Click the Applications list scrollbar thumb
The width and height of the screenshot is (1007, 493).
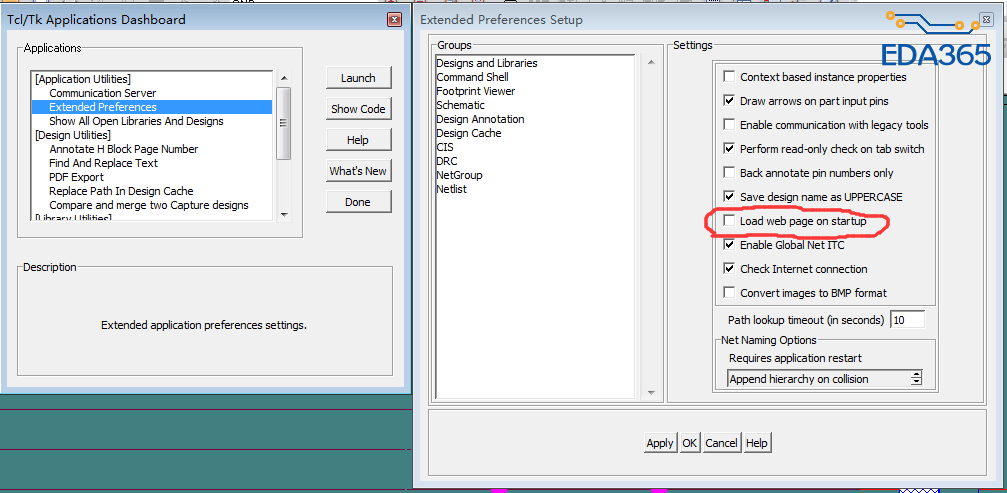[x=284, y=123]
